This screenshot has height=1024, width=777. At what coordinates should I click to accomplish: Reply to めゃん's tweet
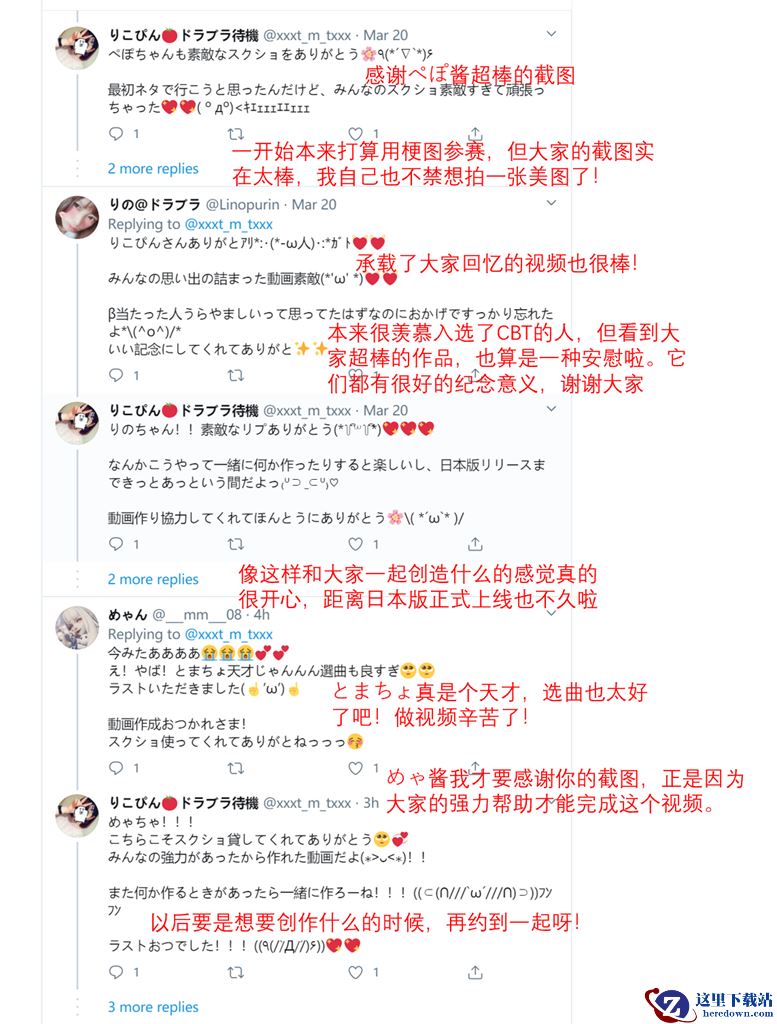click(x=116, y=768)
